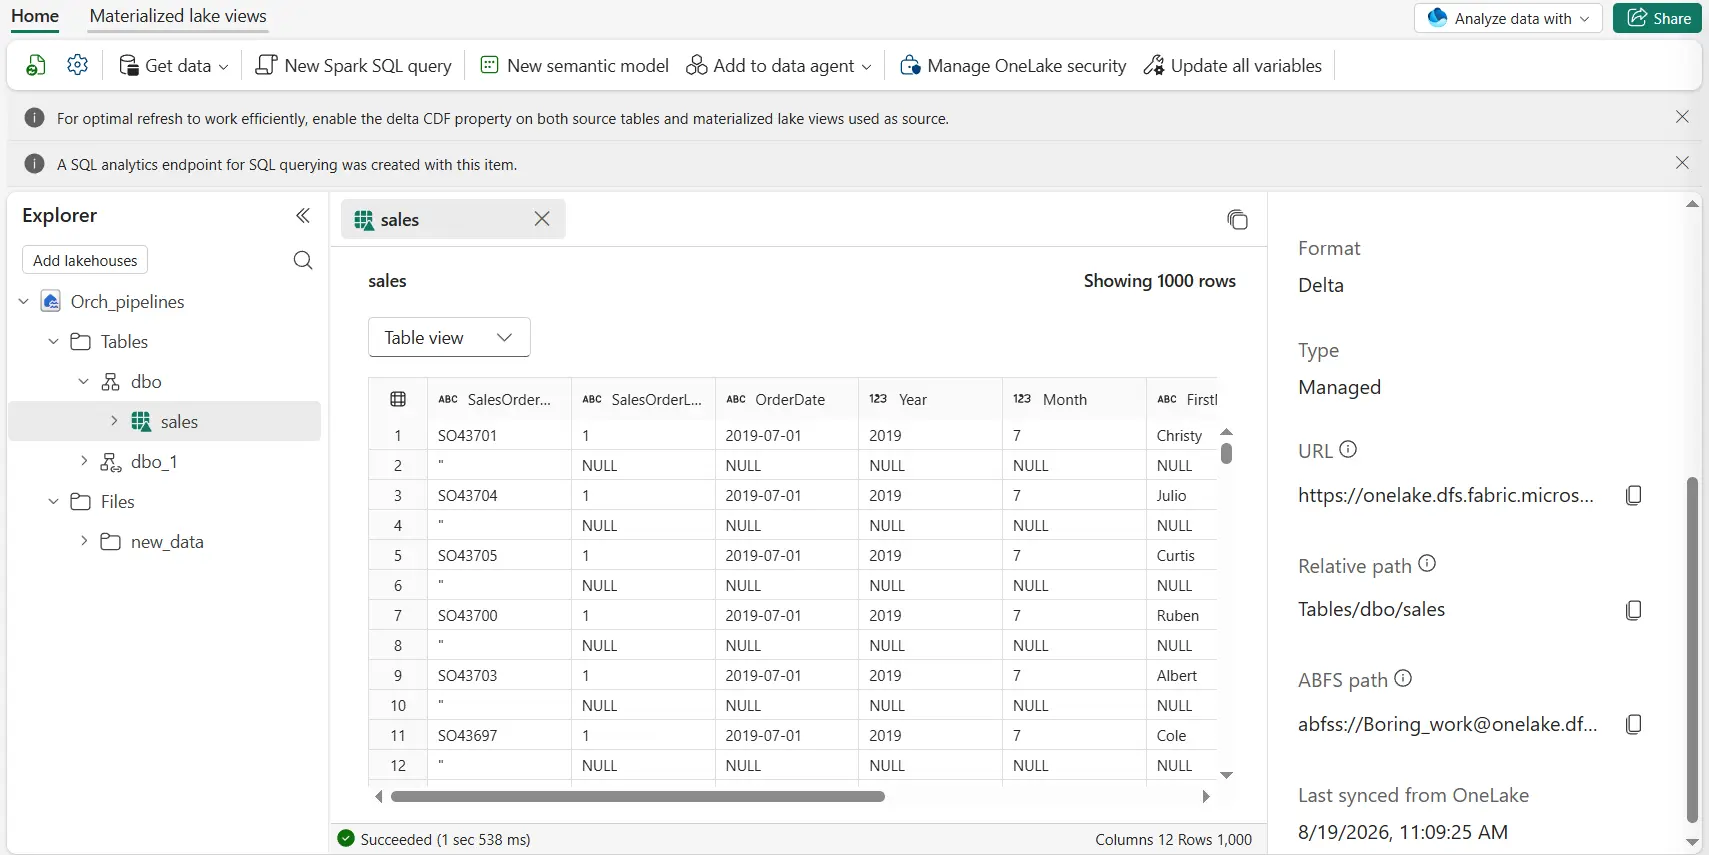The image size is (1709, 855).
Task: Click the SalesOrder... first column header
Action: 499,399
